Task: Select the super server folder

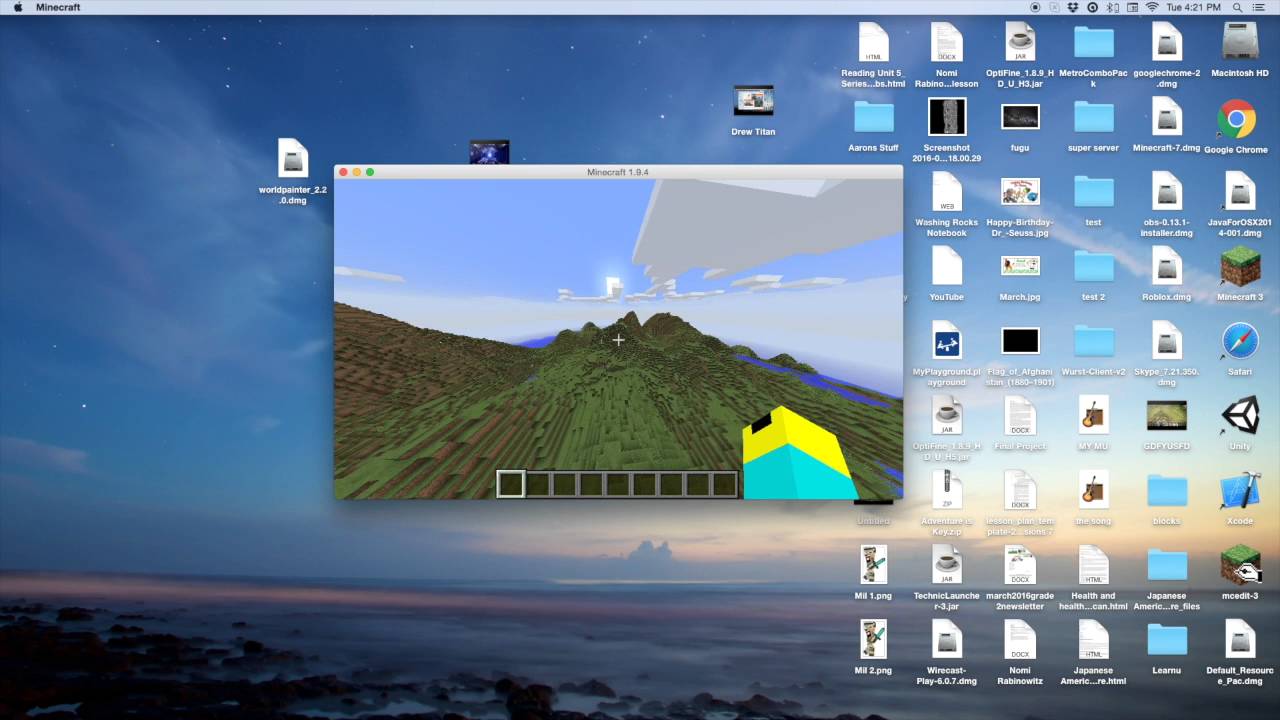Action: [1093, 117]
